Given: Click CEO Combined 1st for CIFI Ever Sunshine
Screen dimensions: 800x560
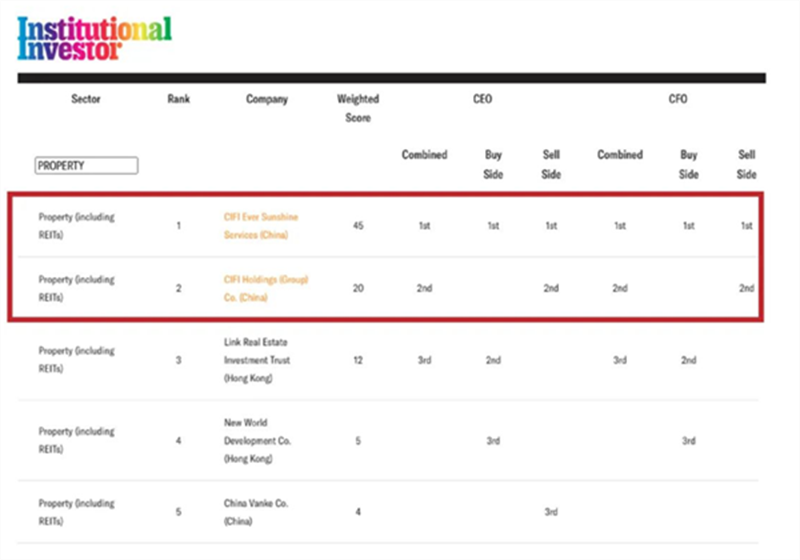Looking at the screenshot, I should [424, 225].
